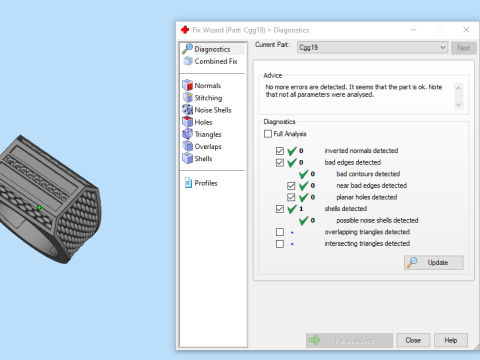
Task: Open the Normals fix icon
Action: click(188, 85)
